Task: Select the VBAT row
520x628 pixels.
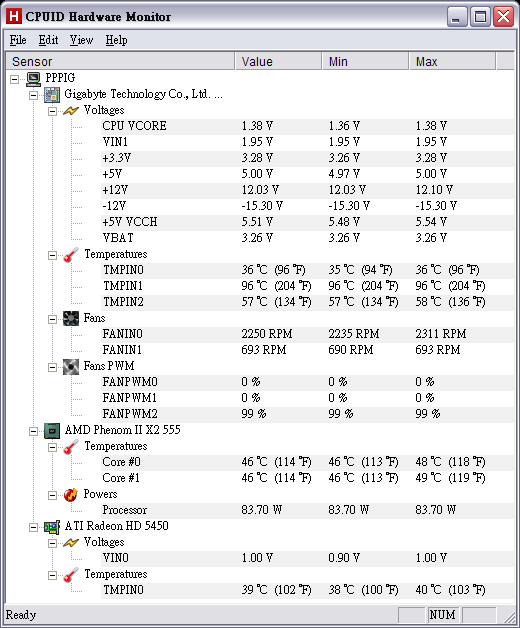Action: point(307,238)
